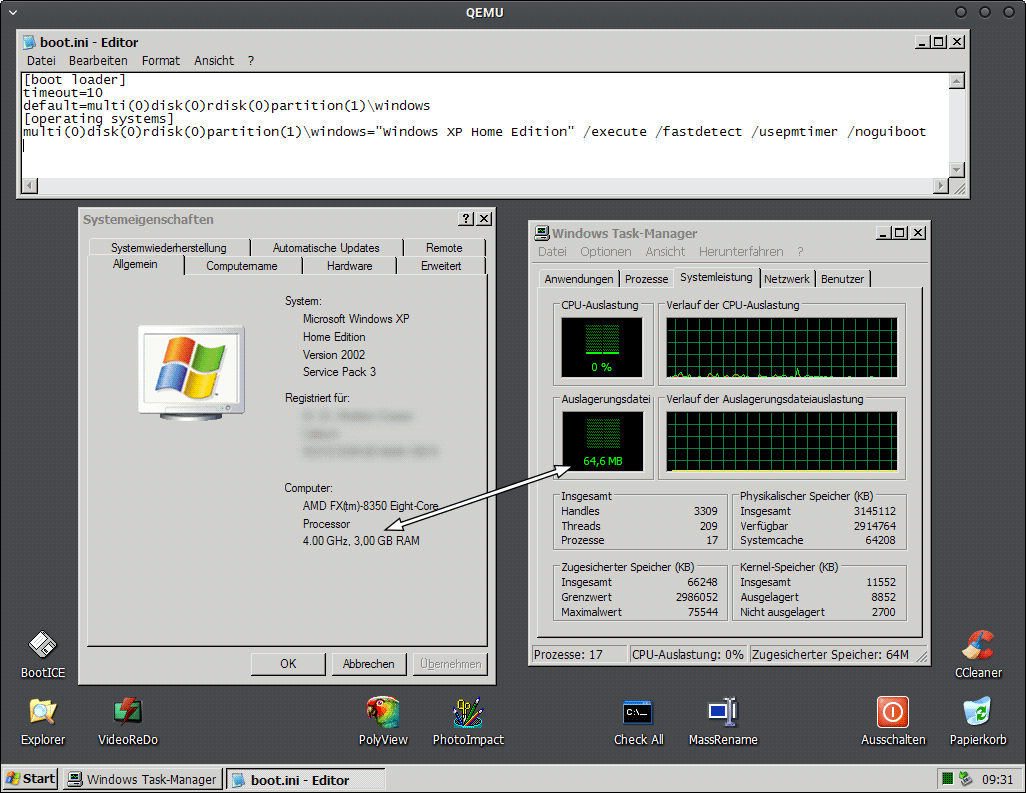1026x793 pixels.
Task: Click the greyed Übernehmen button
Action: click(450, 663)
